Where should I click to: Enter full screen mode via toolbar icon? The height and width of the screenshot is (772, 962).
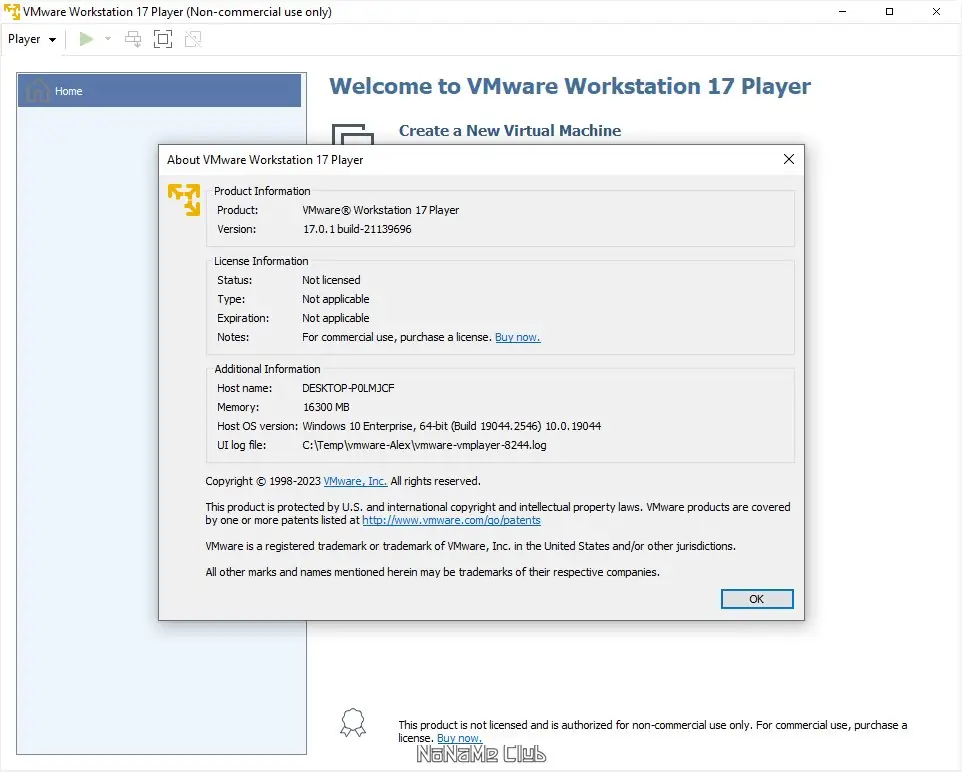click(163, 39)
